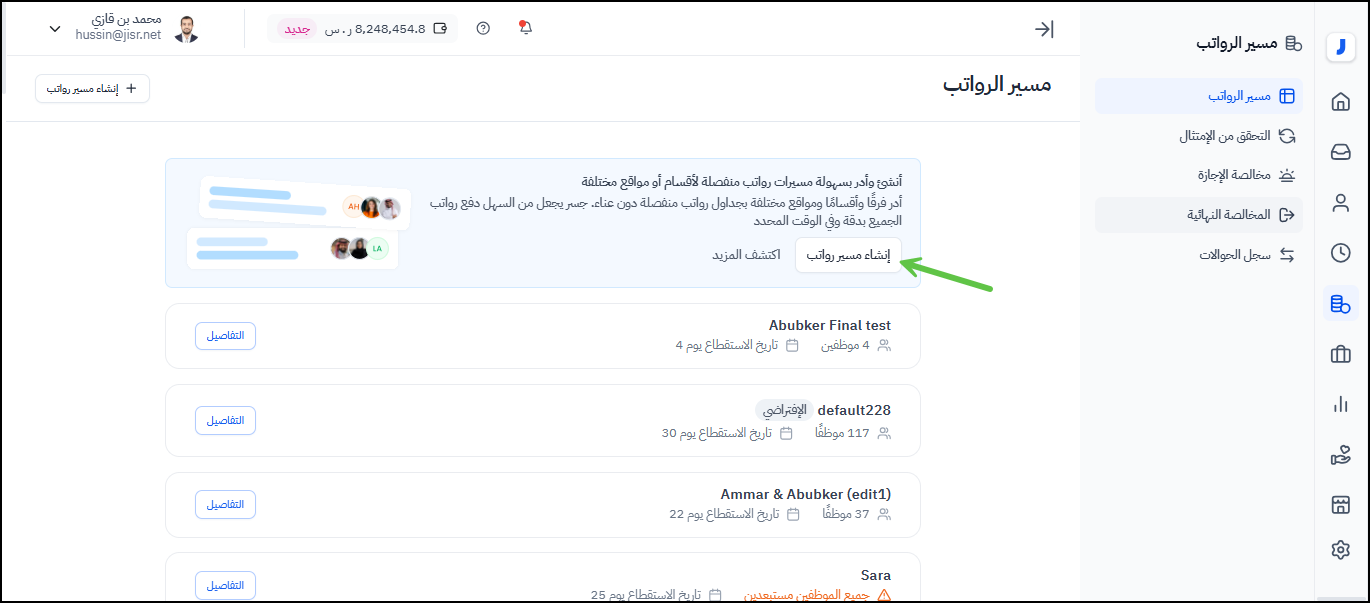
Task: Collapse the sidebar with arrow icon
Action: [x=1043, y=29]
